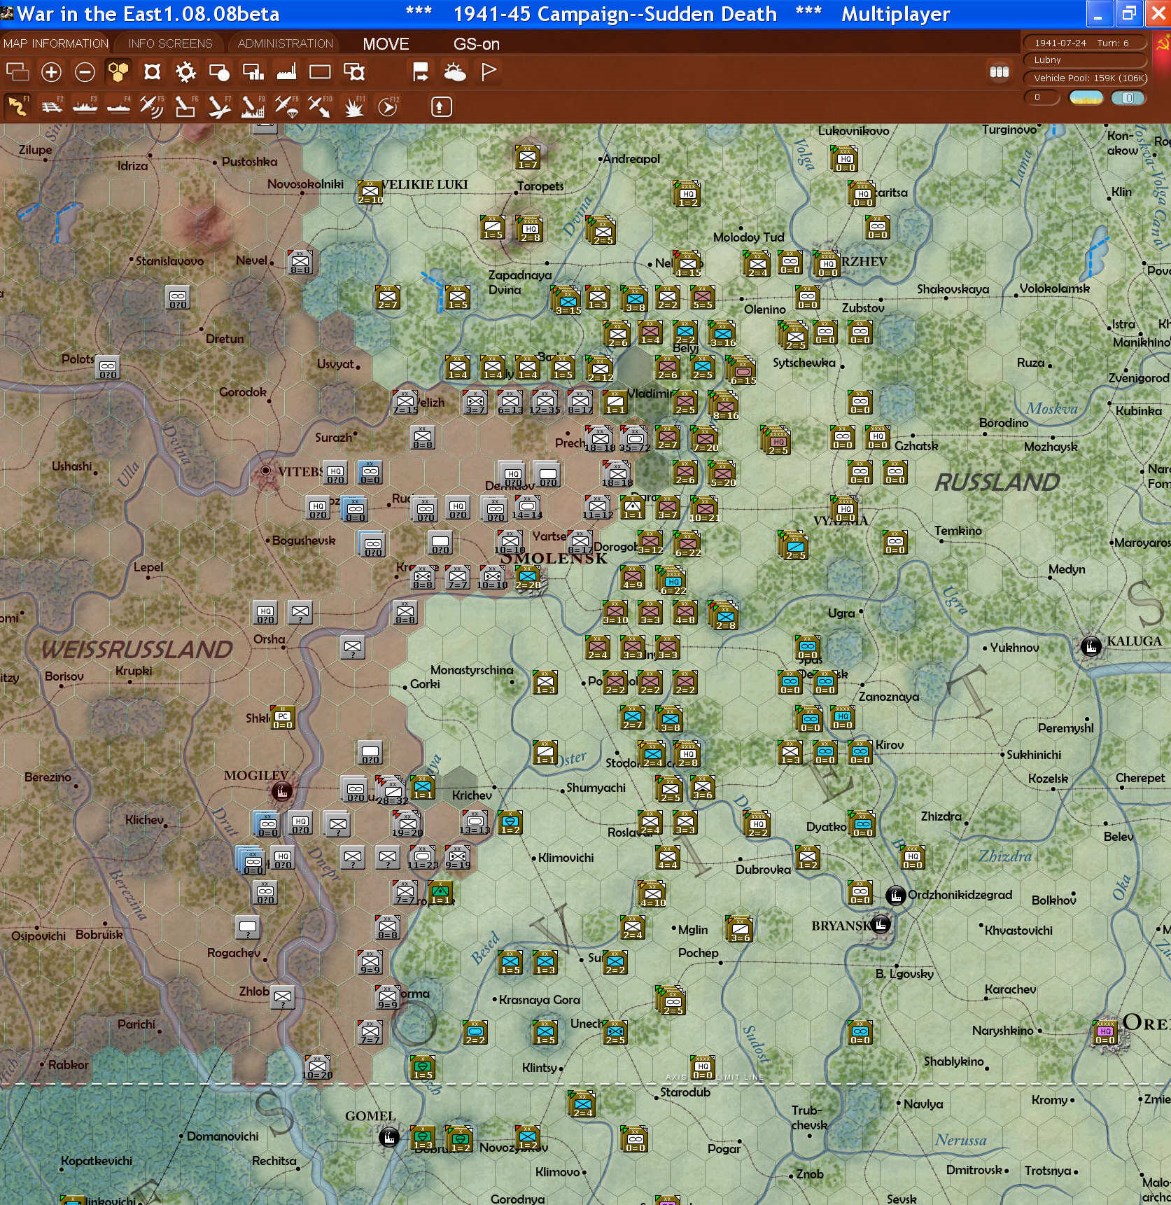
Task: Toggle the factory locations icon
Action: (x=286, y=72)
